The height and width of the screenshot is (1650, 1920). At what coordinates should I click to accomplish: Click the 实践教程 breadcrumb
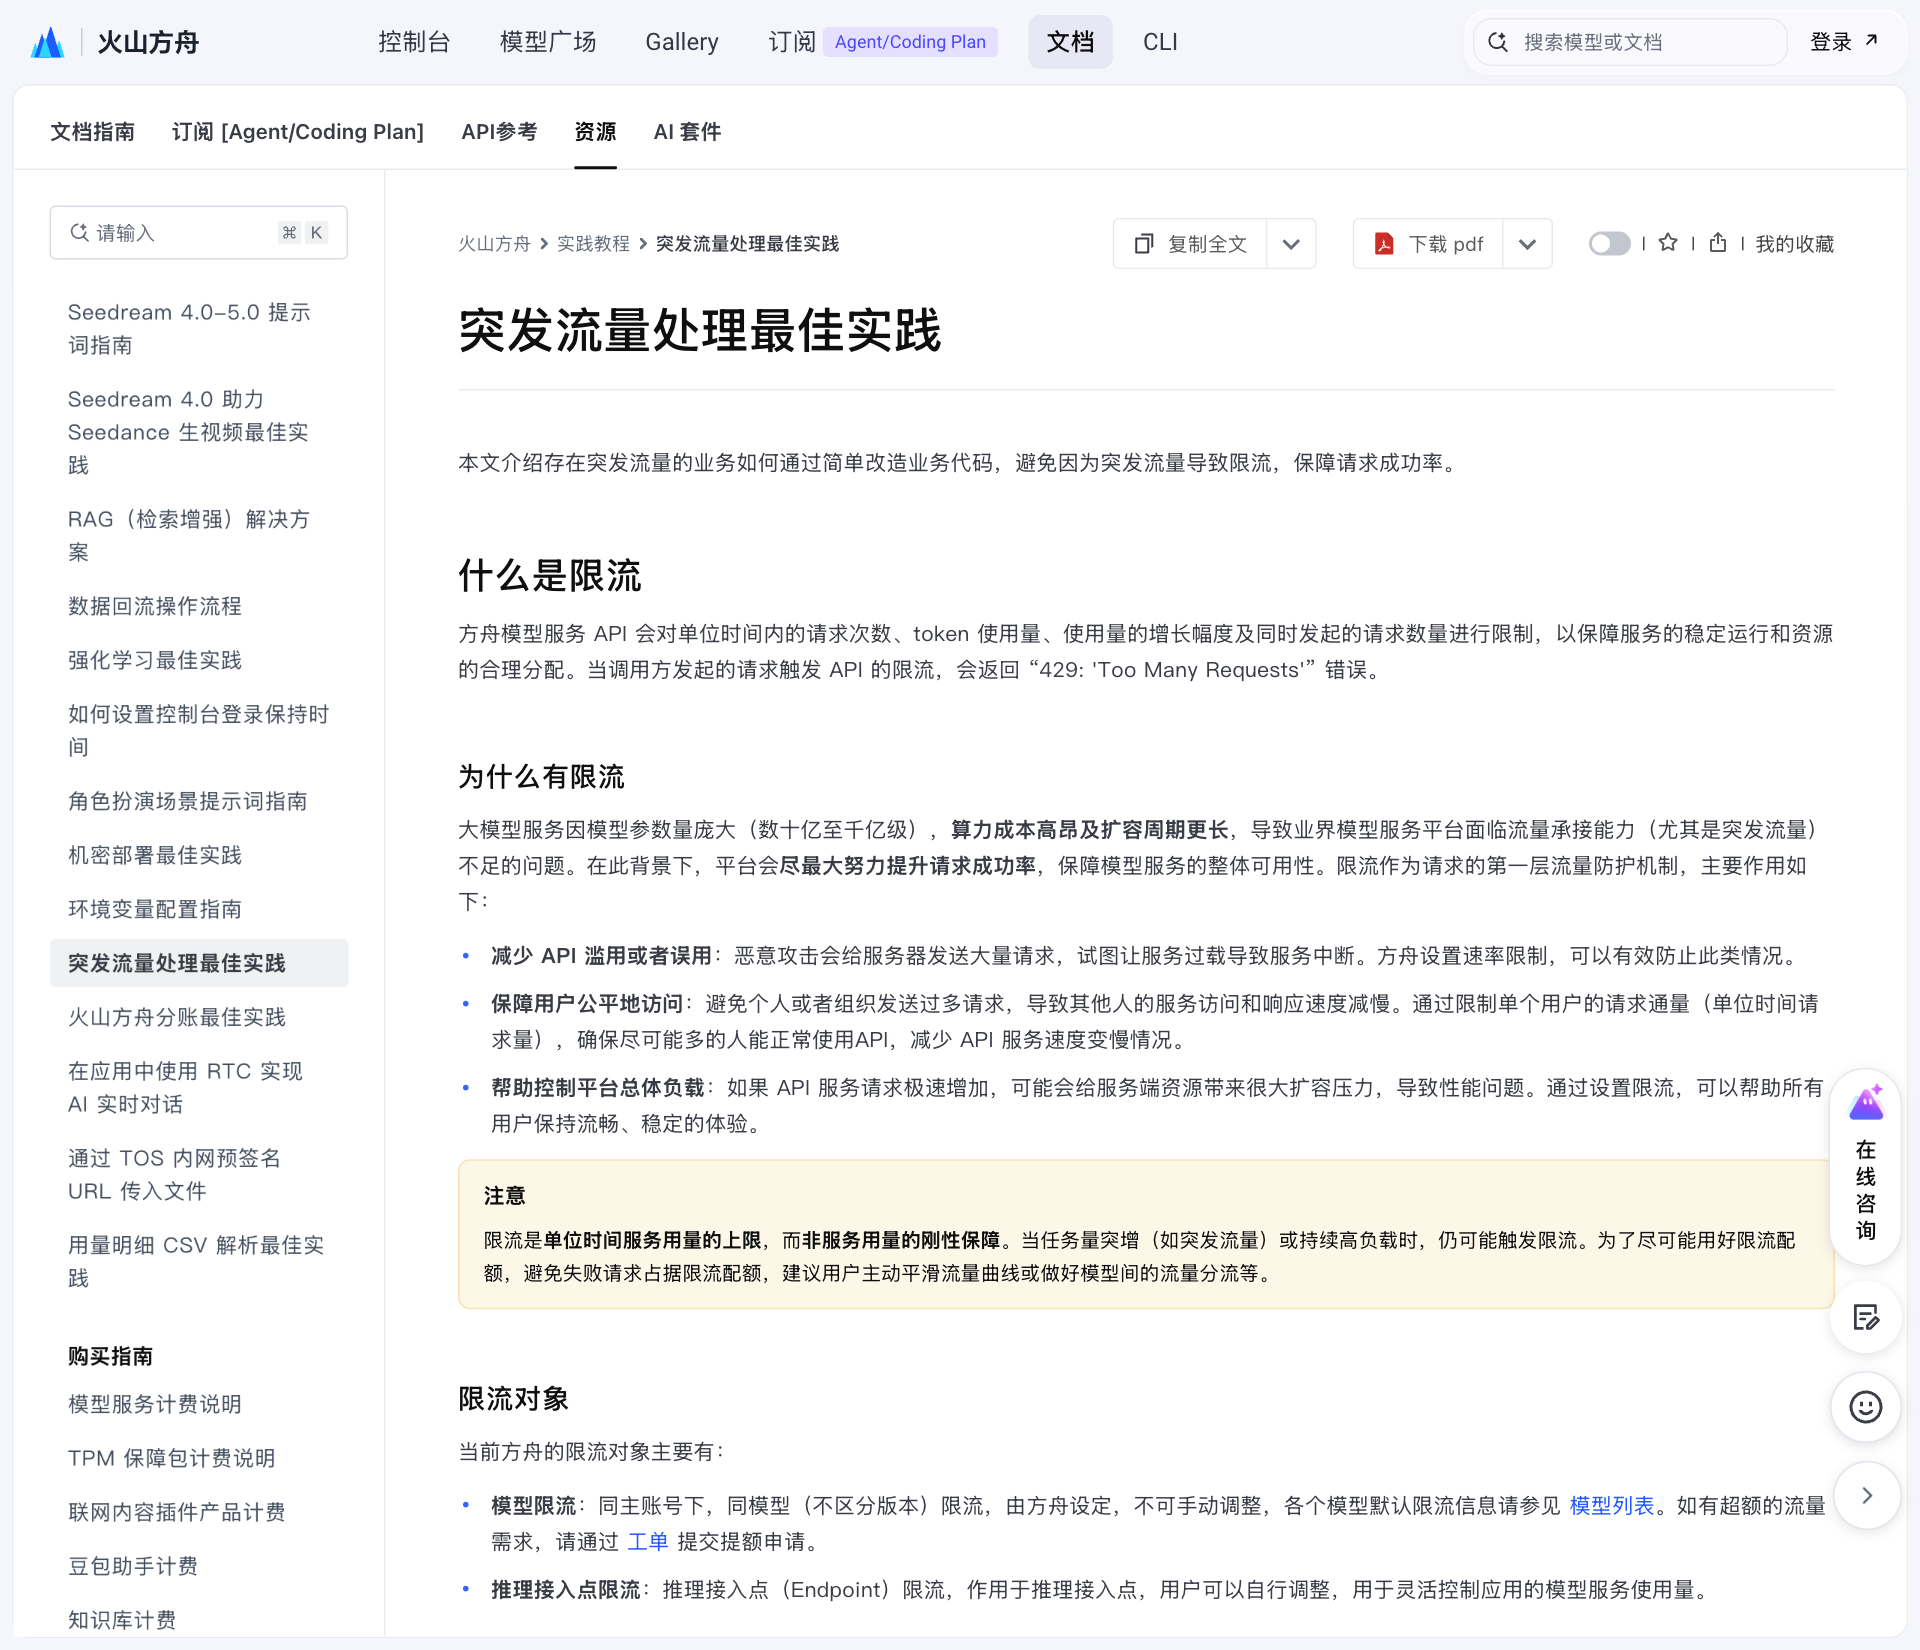click(x=593, y=244)
